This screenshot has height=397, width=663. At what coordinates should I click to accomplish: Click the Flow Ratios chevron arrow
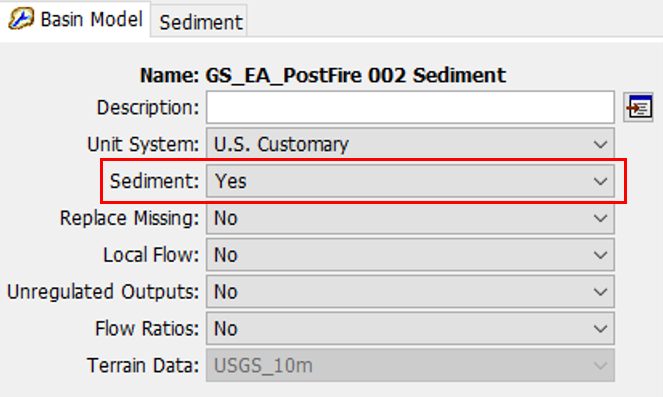[600, 329]
